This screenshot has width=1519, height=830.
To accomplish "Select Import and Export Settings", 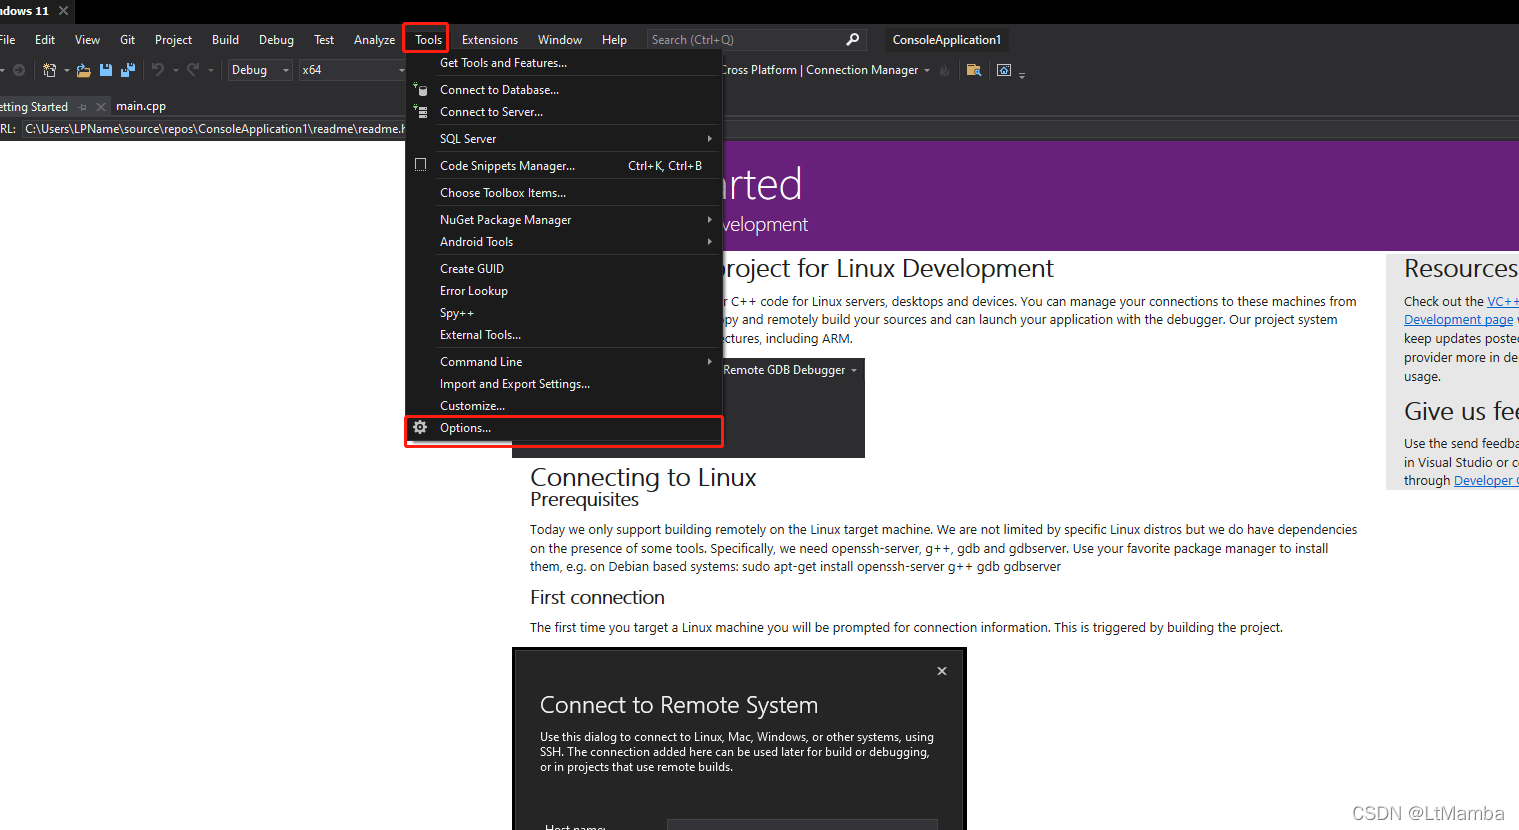I will (x=563, y=384).
